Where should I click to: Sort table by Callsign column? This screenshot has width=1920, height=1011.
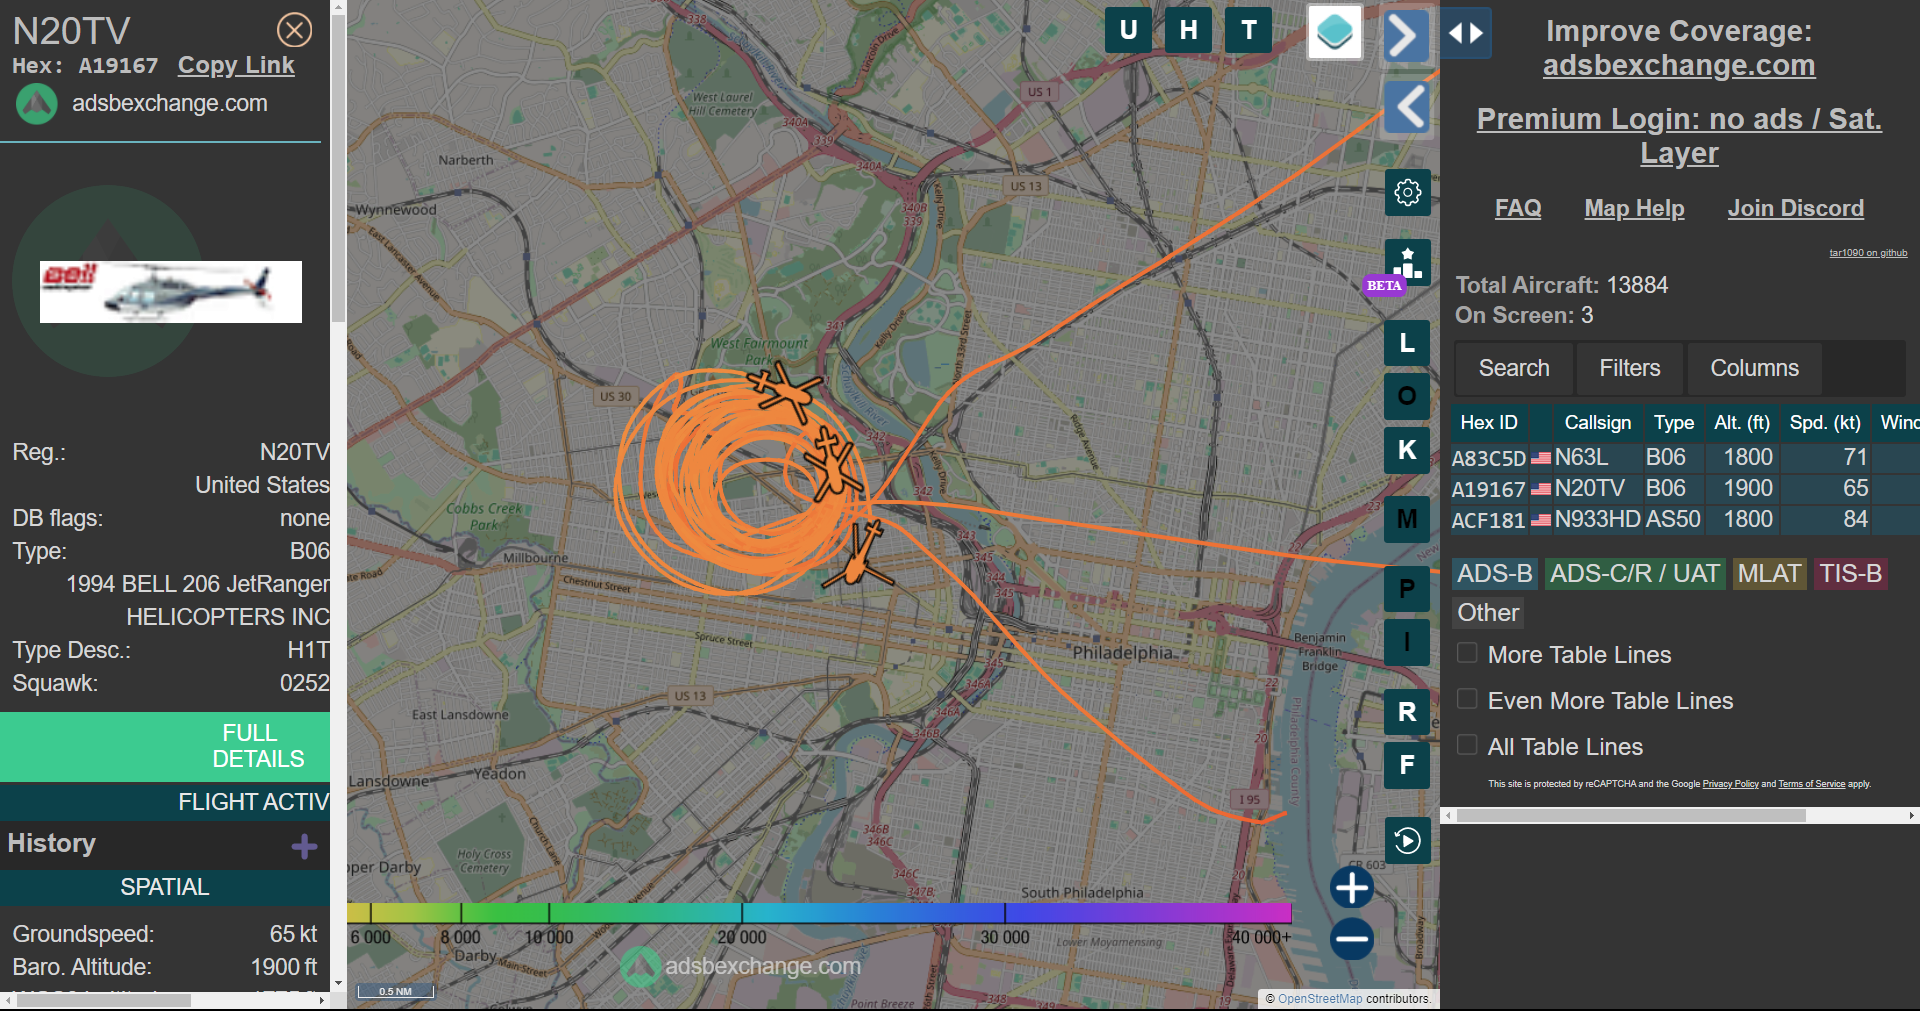(x=1597, y=422)
